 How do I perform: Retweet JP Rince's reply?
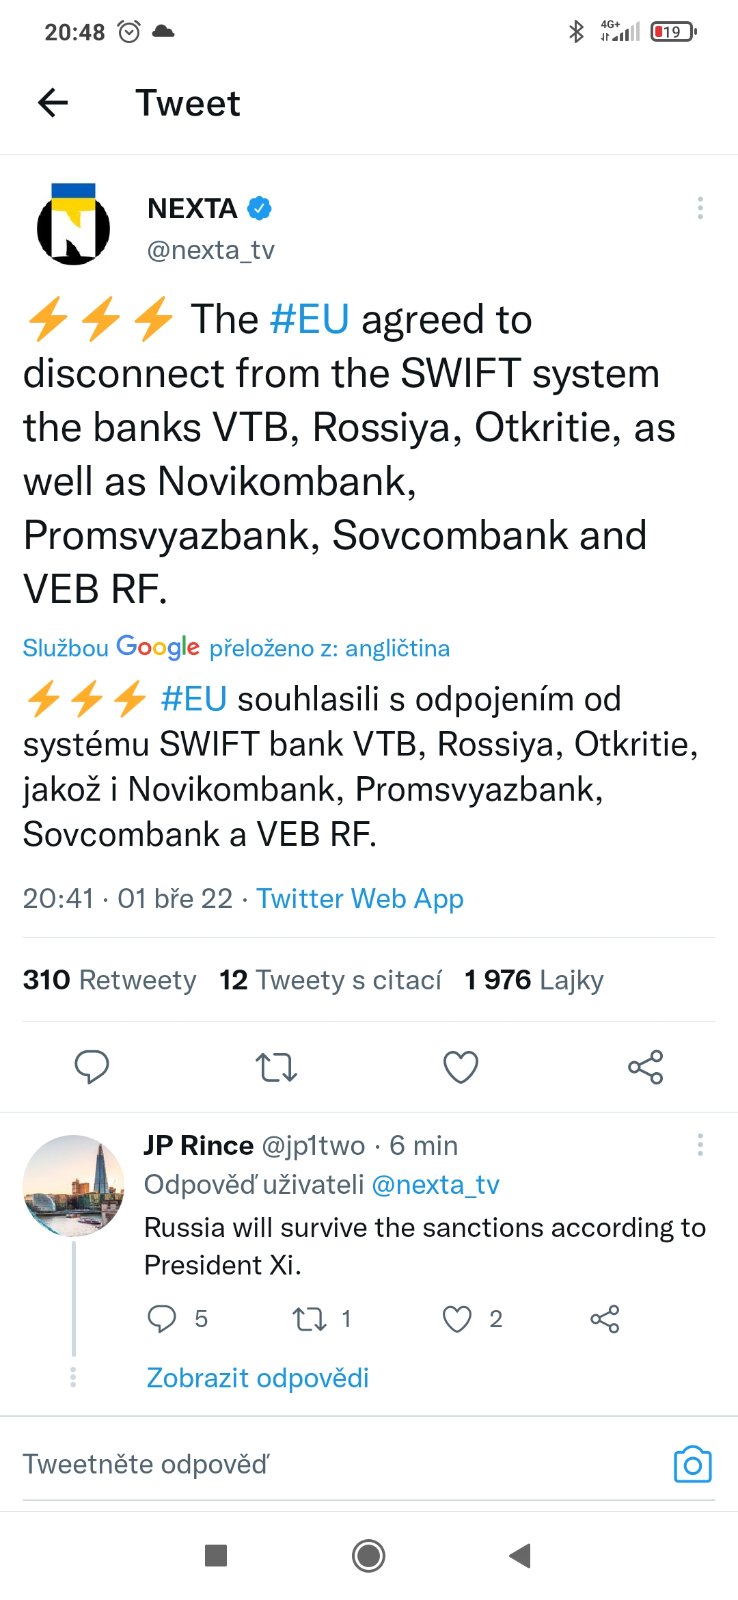click(309, 1319)
